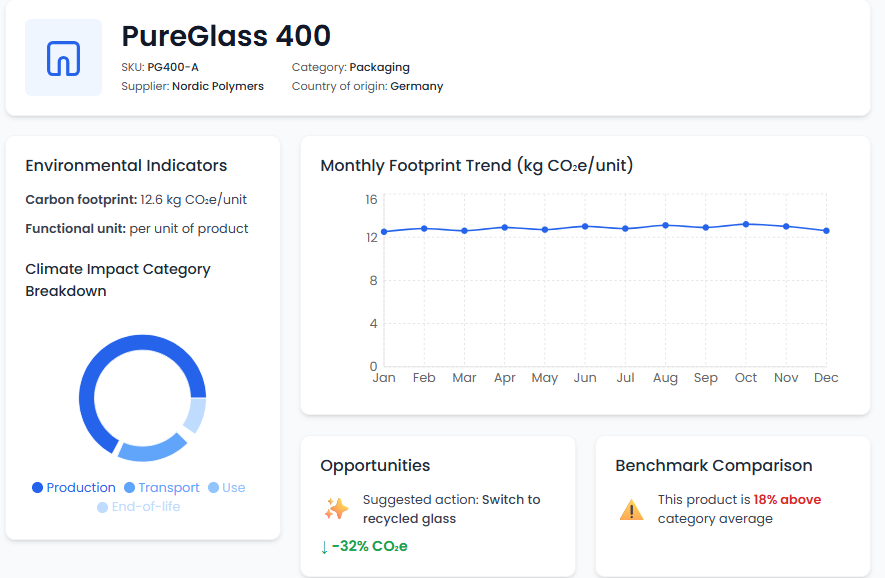Toggle the Production legend item
The image size is (885, 578).
tap(74, 488)
